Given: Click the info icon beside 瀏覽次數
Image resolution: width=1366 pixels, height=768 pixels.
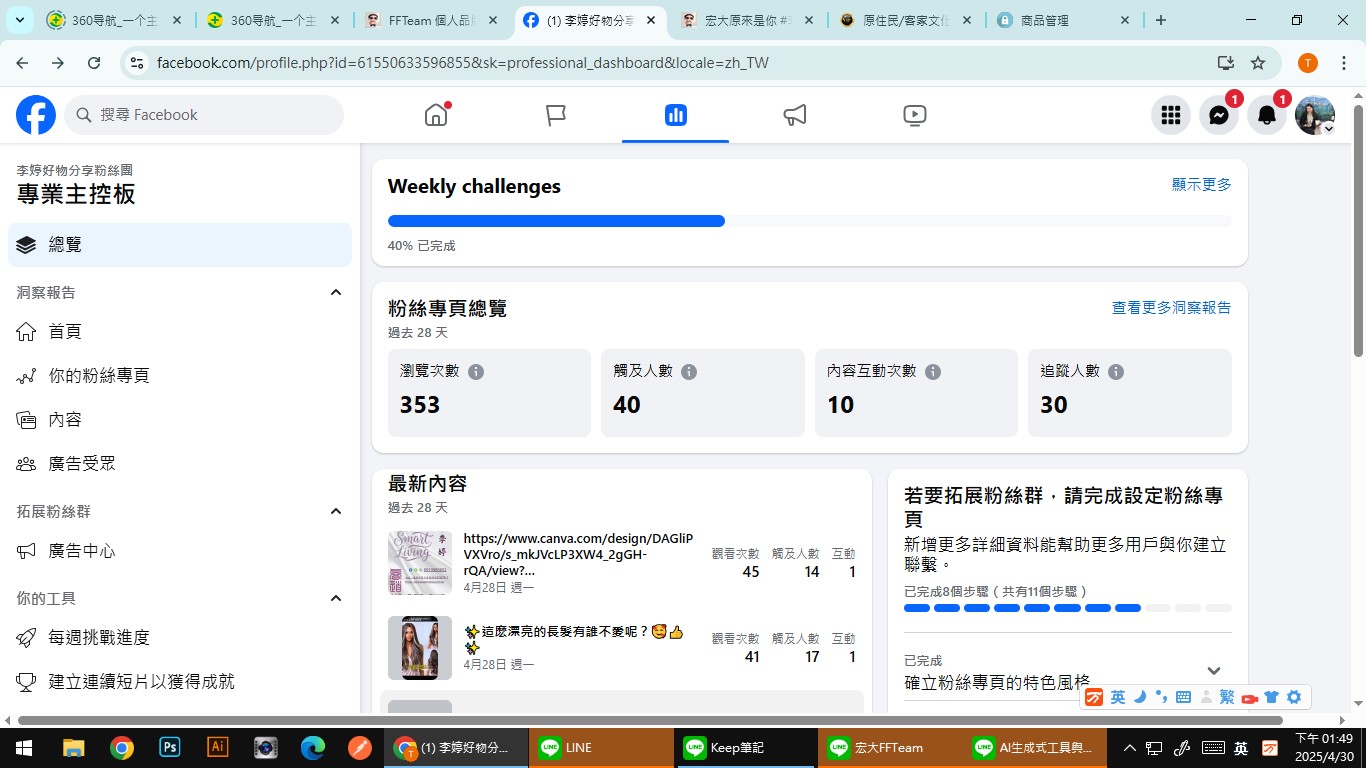Looking at the screenshot, I should point(476,371).
